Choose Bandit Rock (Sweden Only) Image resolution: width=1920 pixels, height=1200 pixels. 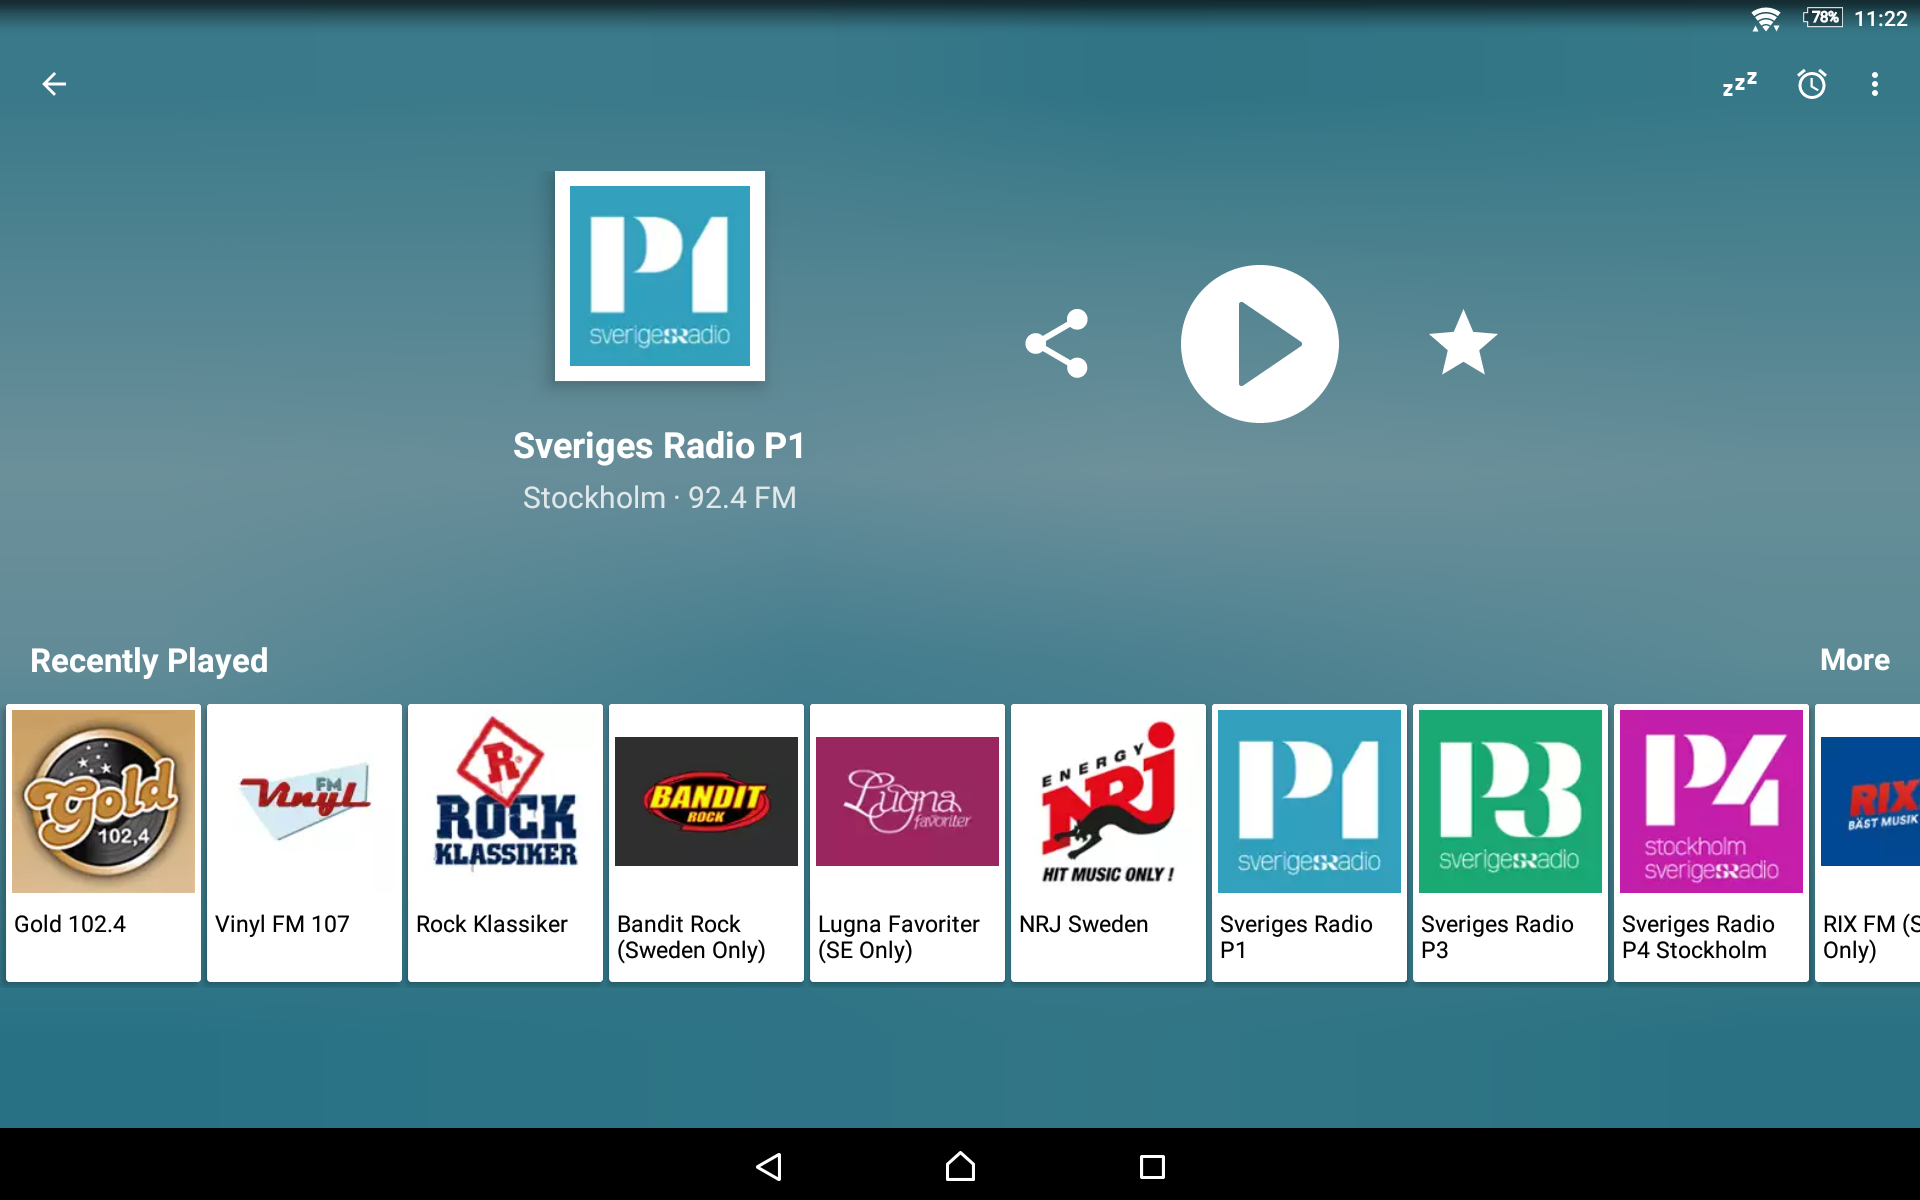(x=706, y=842)
